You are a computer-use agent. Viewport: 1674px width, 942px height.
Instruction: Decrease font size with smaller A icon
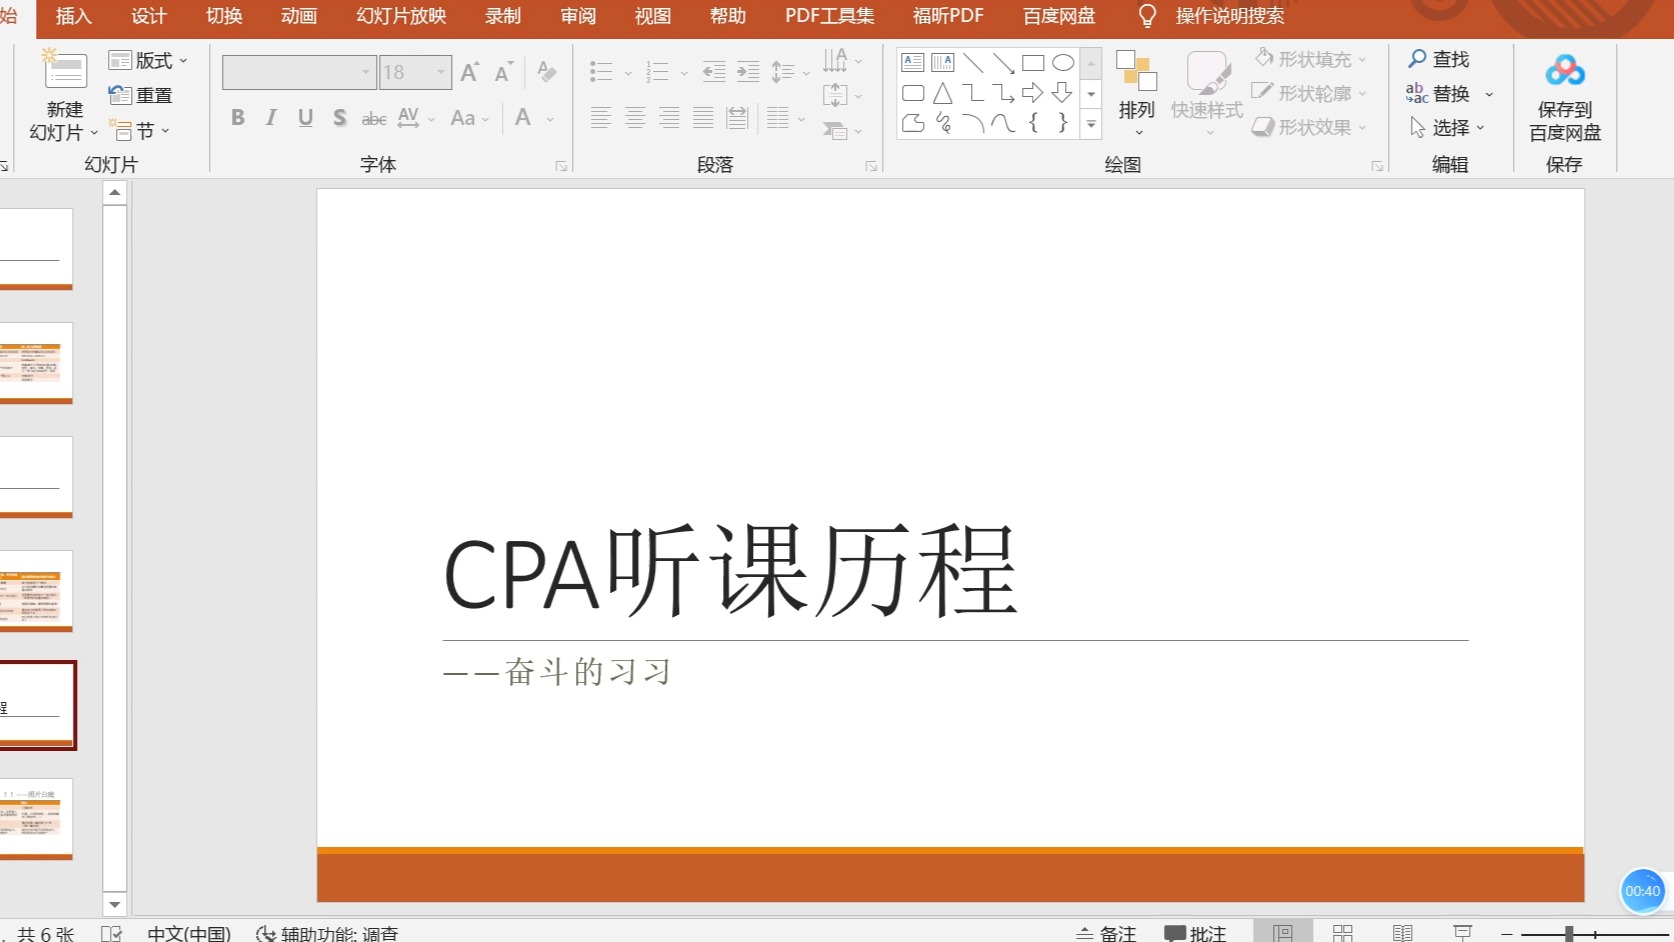tap(503, 72)
